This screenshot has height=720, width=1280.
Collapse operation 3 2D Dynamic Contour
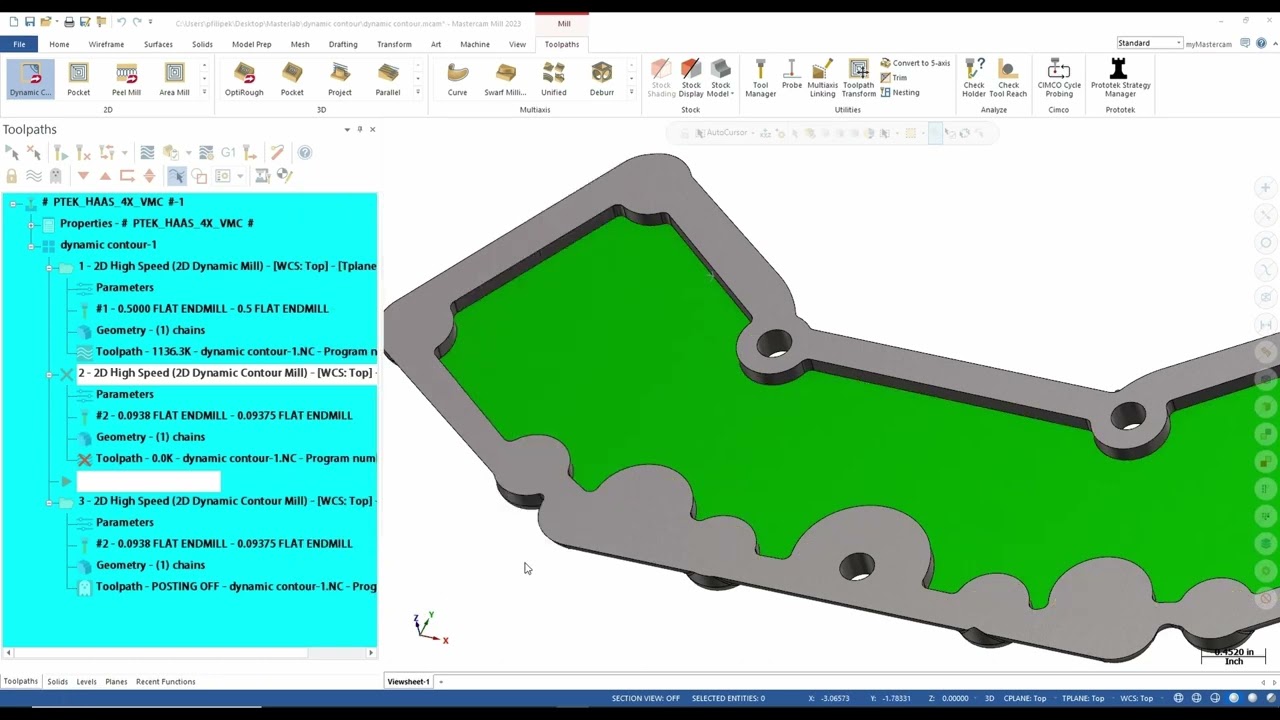coord(49,502)
